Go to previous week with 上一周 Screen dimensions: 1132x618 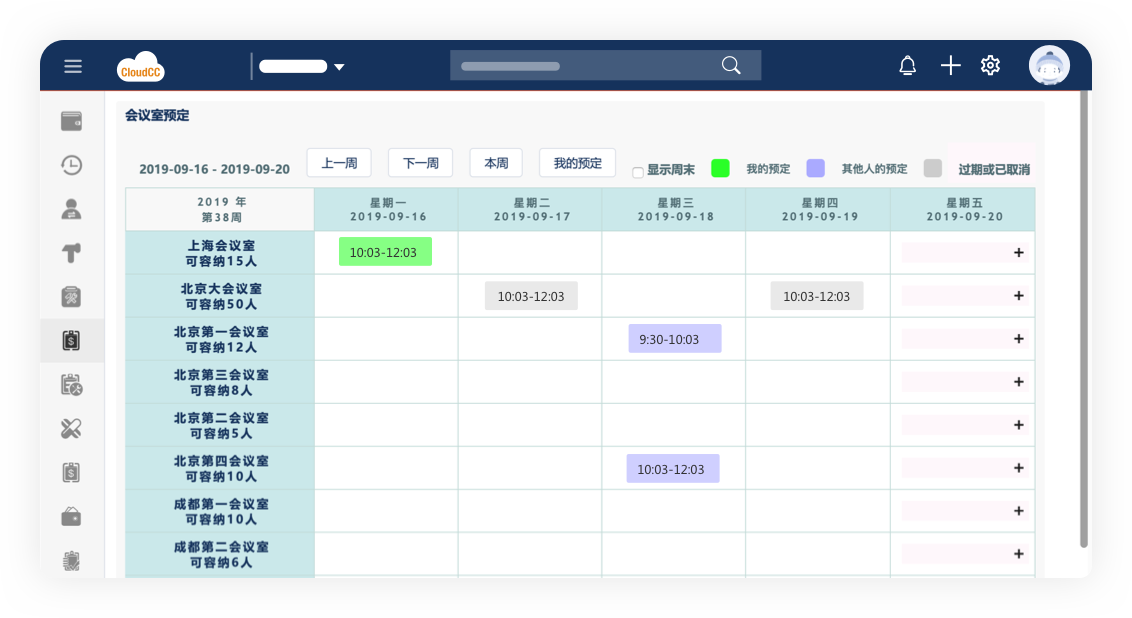click(339, 163)
